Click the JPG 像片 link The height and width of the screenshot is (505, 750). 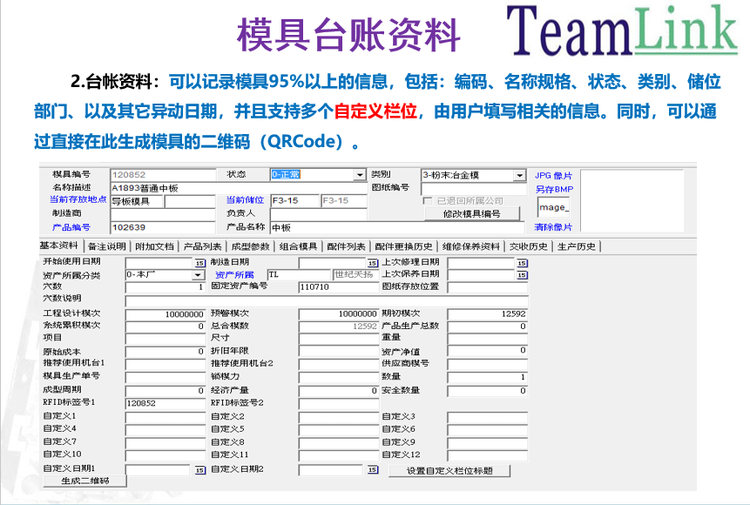coord(553,176)
